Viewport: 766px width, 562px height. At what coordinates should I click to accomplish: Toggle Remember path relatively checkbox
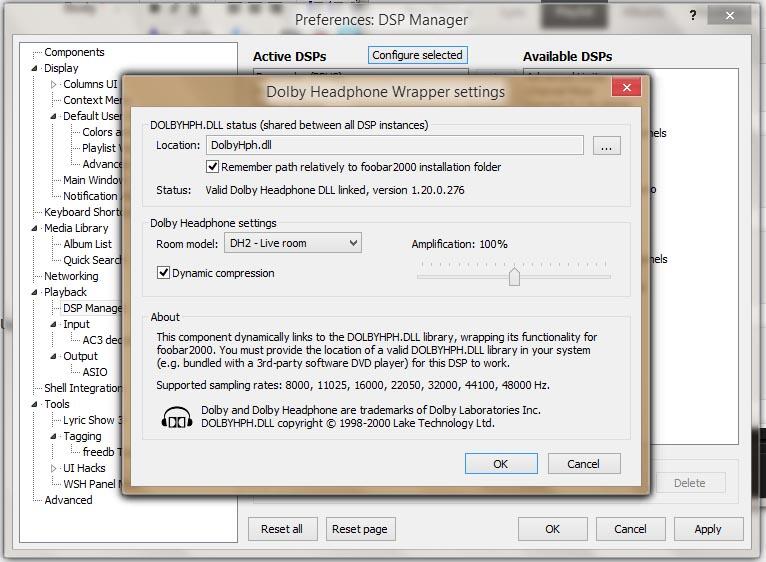(x=212, y=167)
